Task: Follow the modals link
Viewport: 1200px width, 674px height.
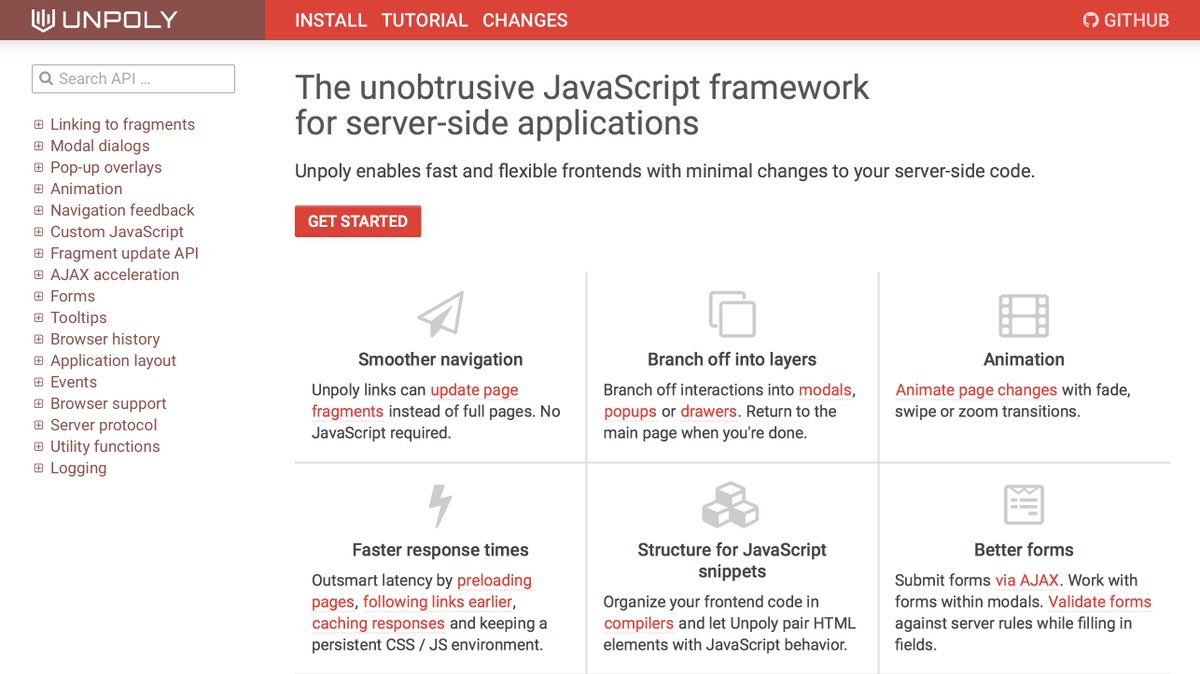Action: pos(825,390)
